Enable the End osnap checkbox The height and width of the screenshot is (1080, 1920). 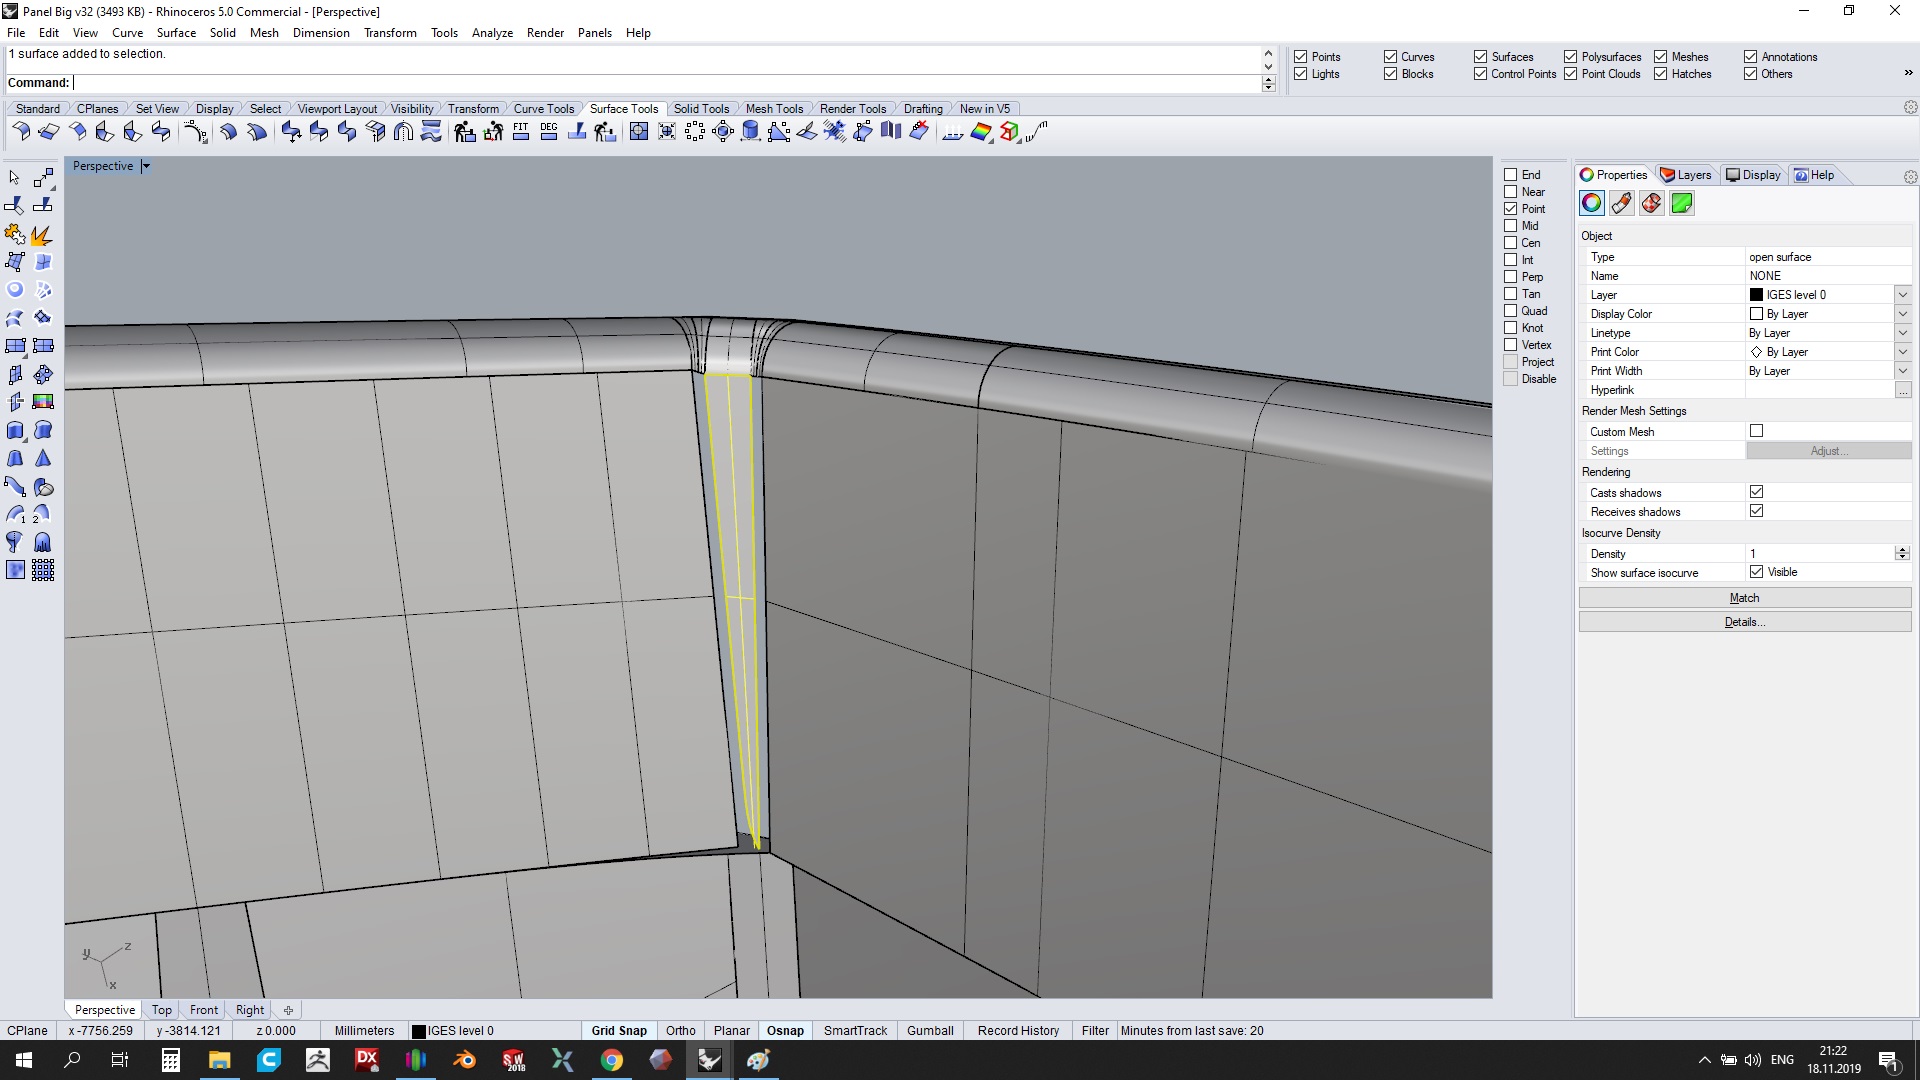coord(1511,175)
